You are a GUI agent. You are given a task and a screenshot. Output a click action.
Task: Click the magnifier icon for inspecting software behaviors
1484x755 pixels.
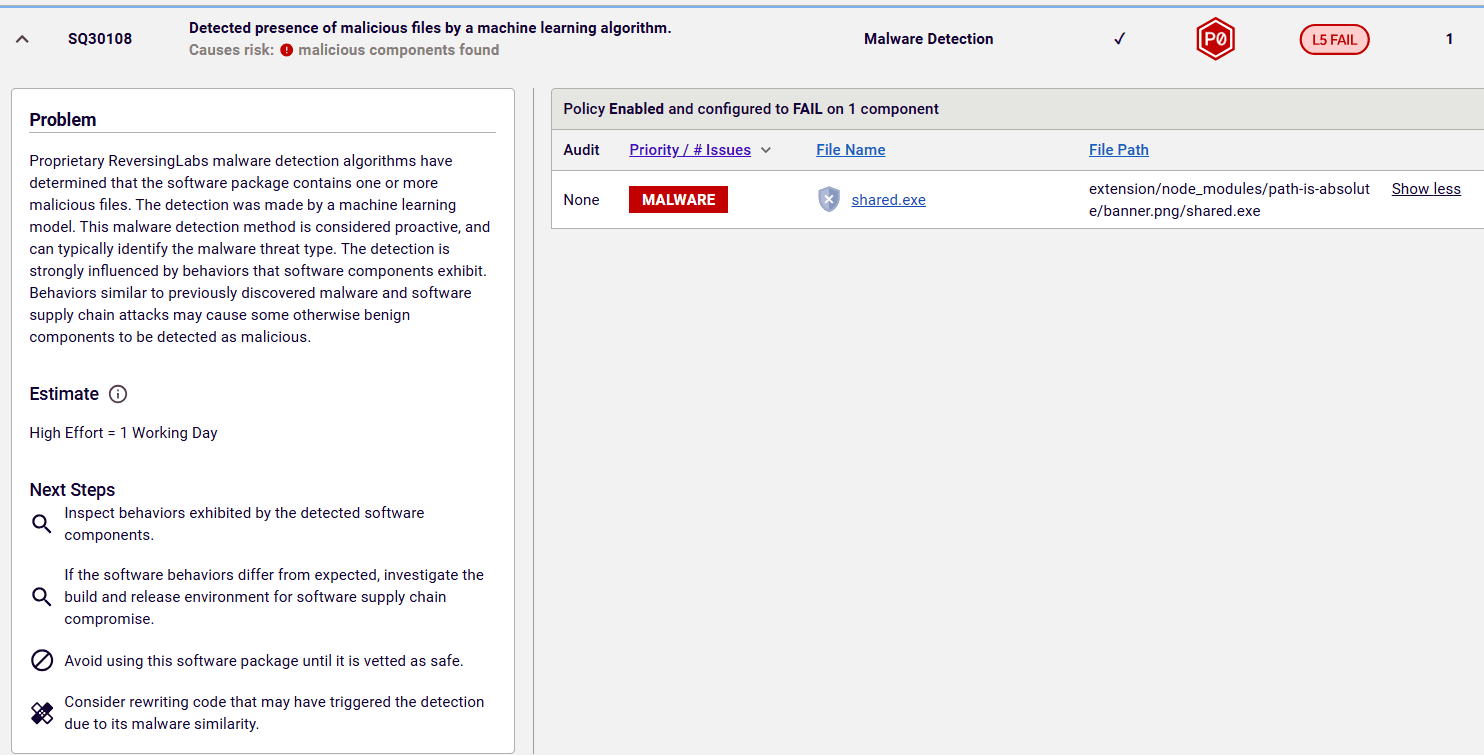pyautogui.click(x=41, y=523)
